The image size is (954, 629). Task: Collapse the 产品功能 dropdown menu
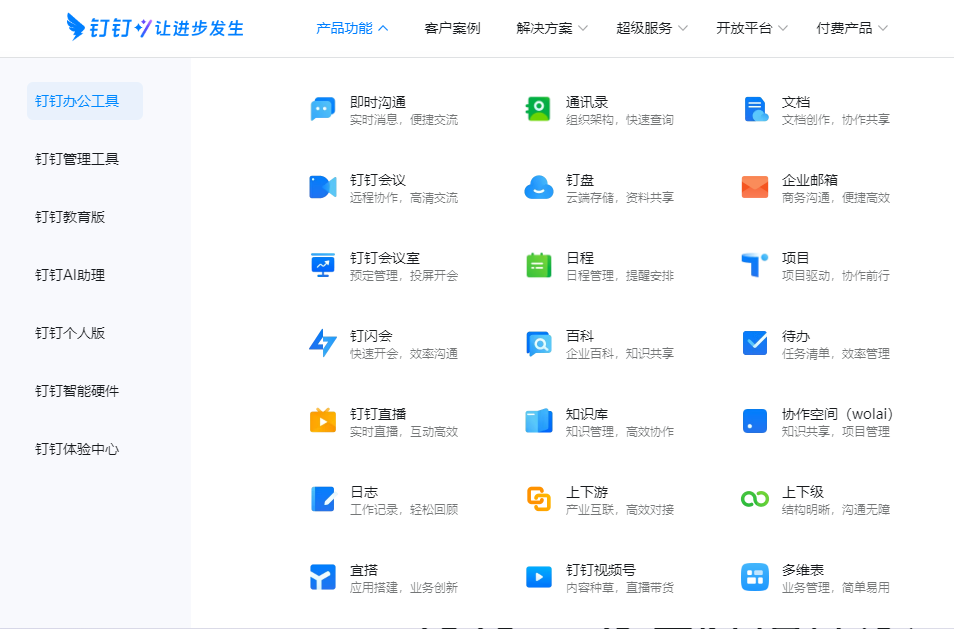352,28
